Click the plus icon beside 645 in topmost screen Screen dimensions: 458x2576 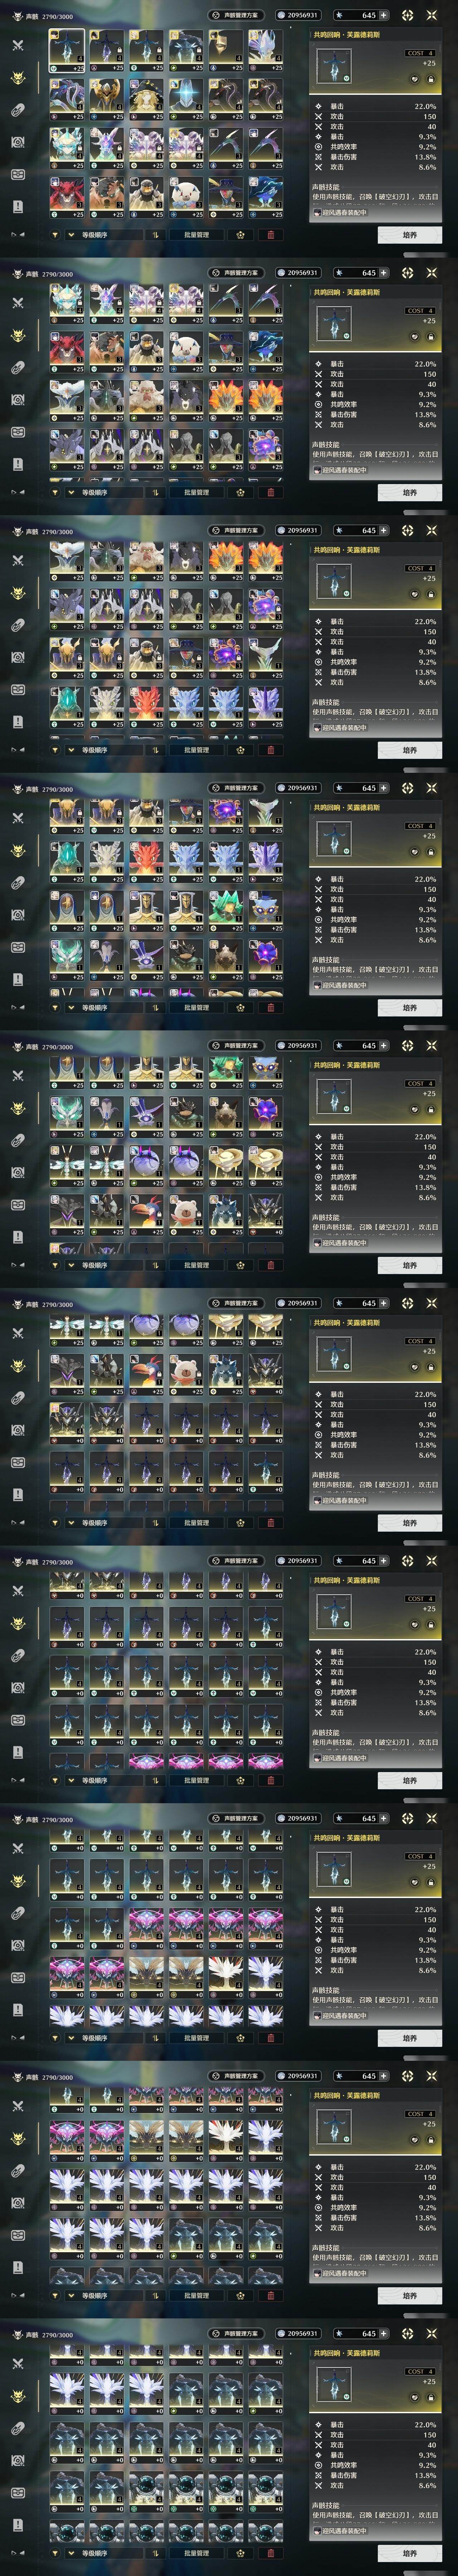[383, 15]
